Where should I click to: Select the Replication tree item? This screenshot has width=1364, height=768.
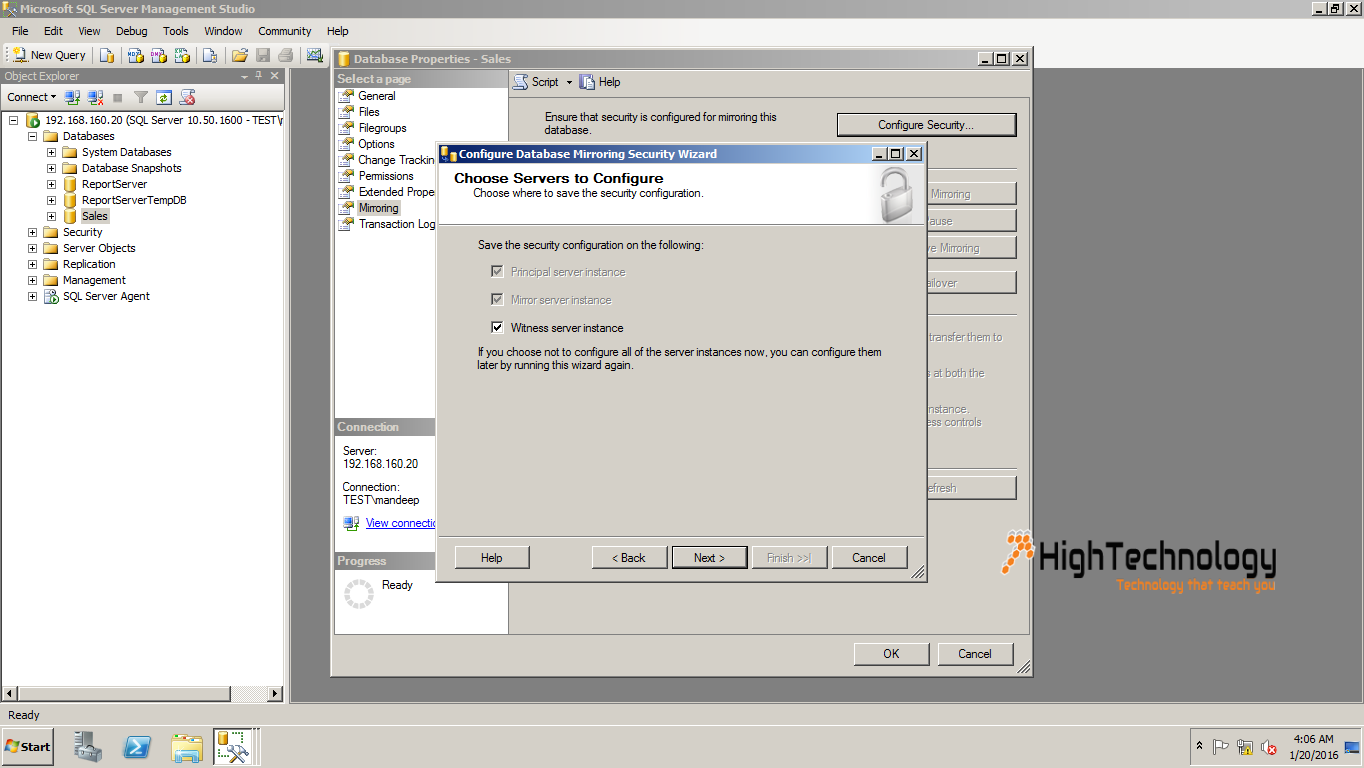pyautogui.click(x=89, y=264)
